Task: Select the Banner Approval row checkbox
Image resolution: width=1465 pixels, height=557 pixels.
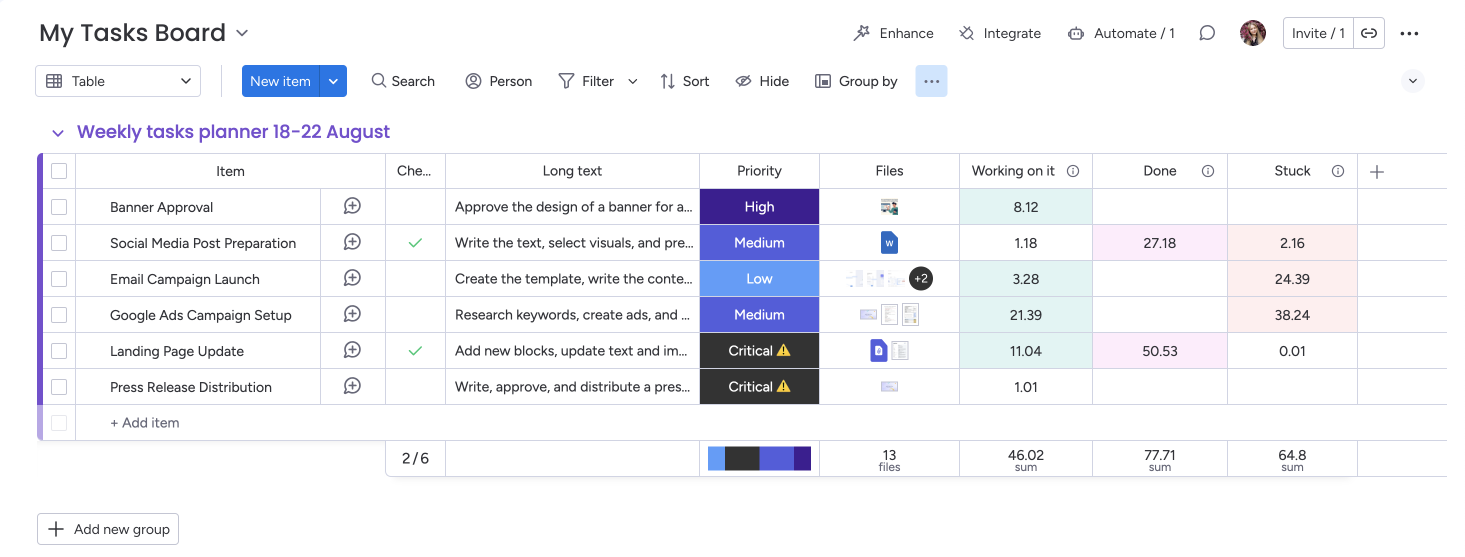Action: click(x=59, y=207)
